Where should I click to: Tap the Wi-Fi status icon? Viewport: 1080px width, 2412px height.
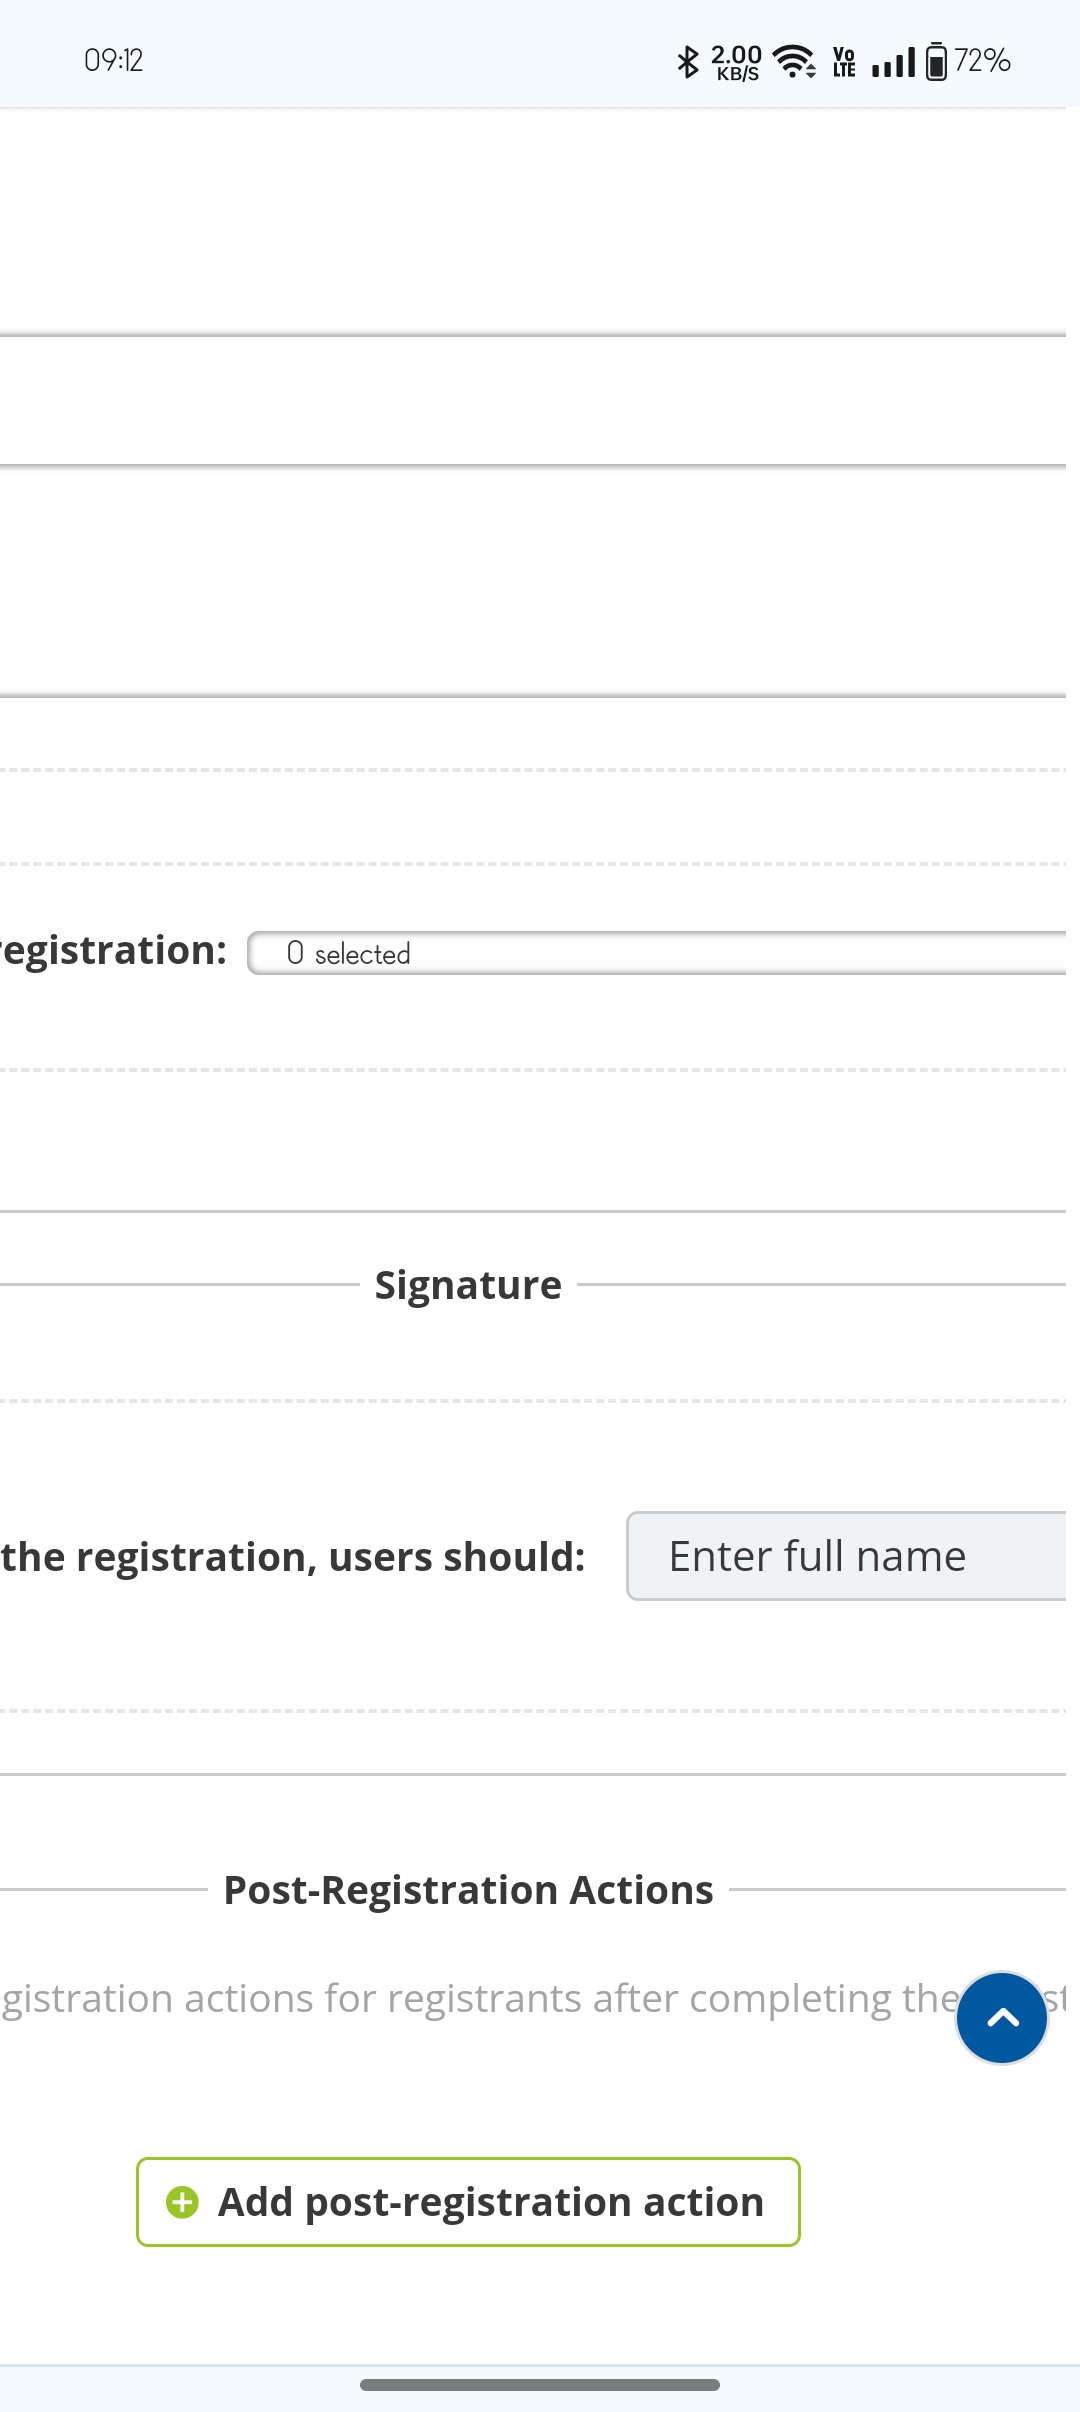click(795, 62)
